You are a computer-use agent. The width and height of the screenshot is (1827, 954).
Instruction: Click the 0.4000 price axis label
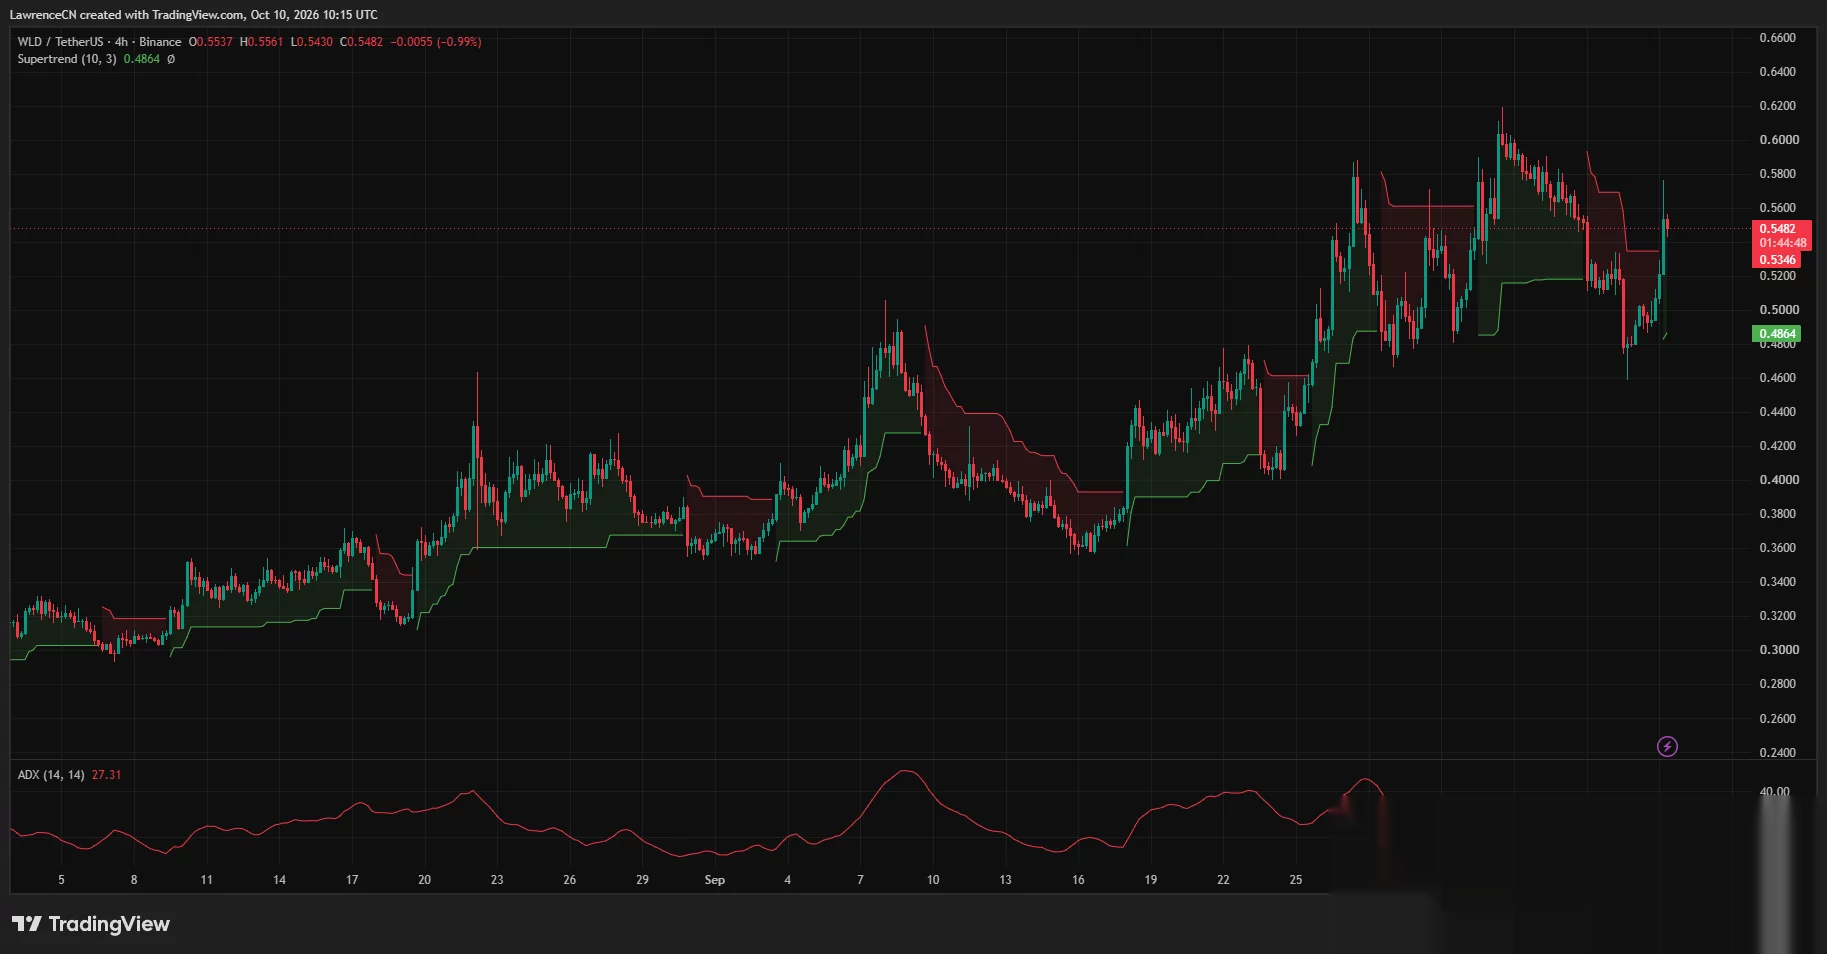1777,480
